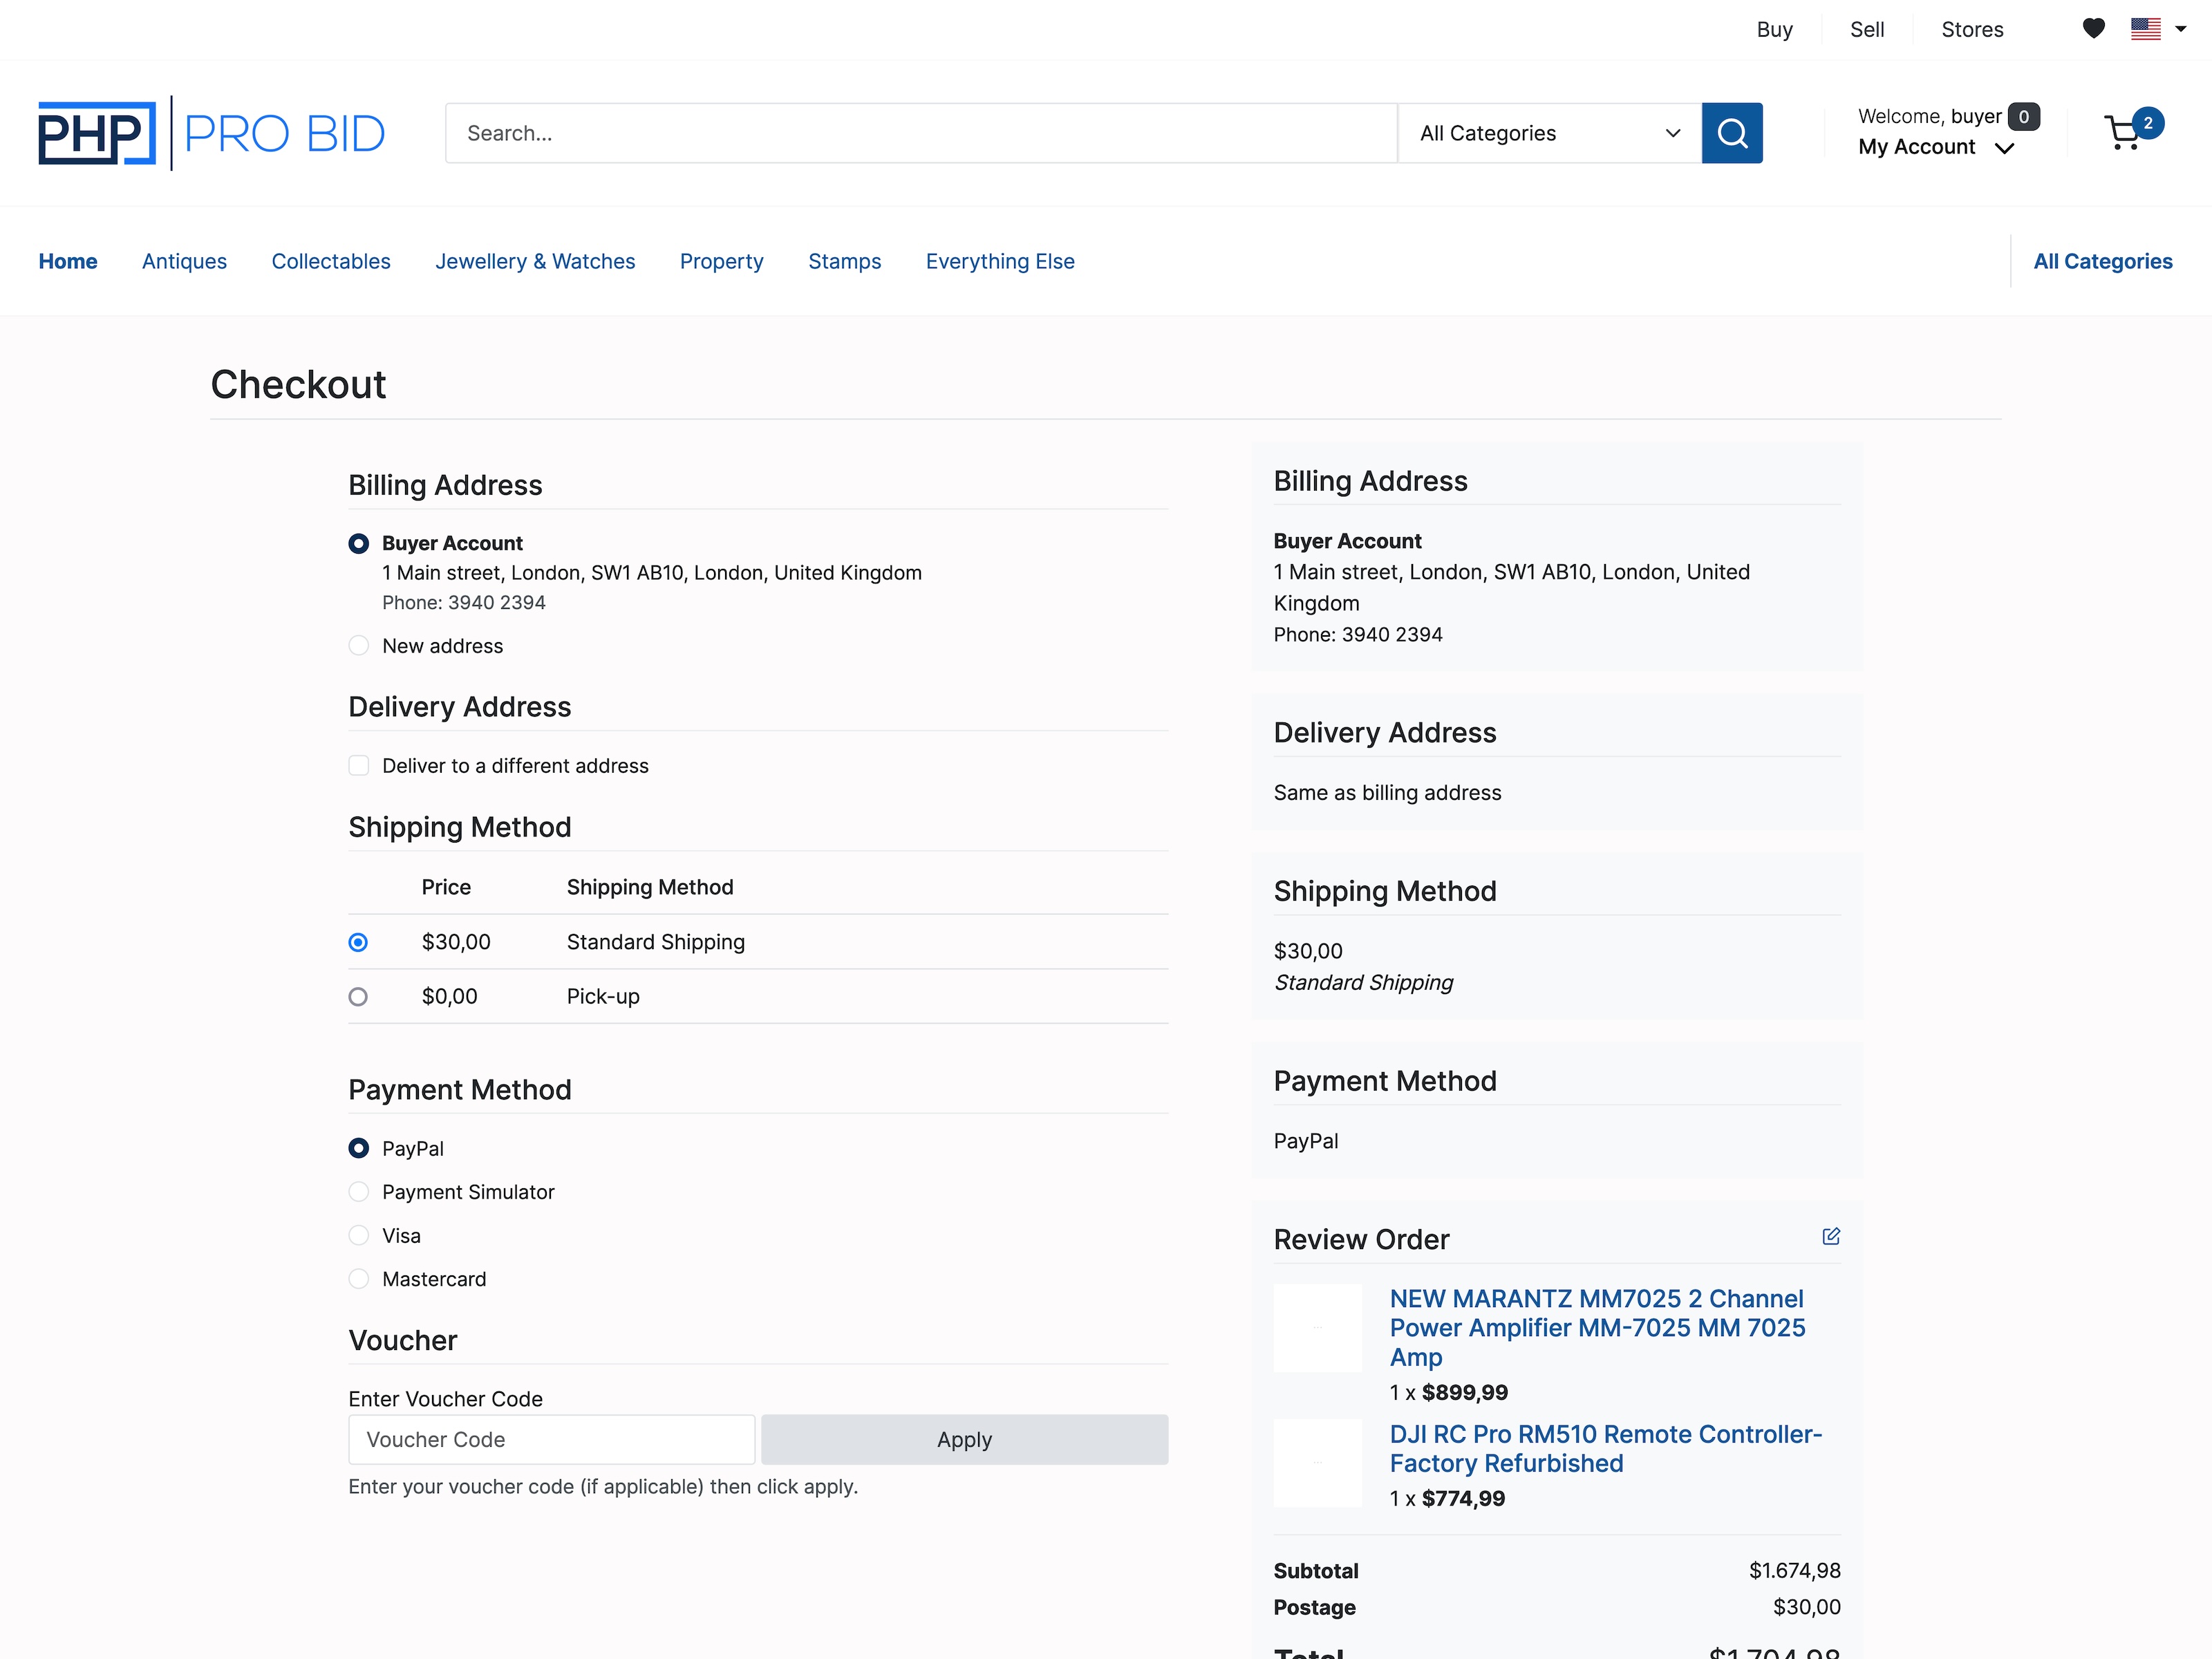Open the DJI controller product thumbnail
Image resolution: width=2212 pixels, height=1659 pixels.
pyautogui.click(x=1317, y=1462)
